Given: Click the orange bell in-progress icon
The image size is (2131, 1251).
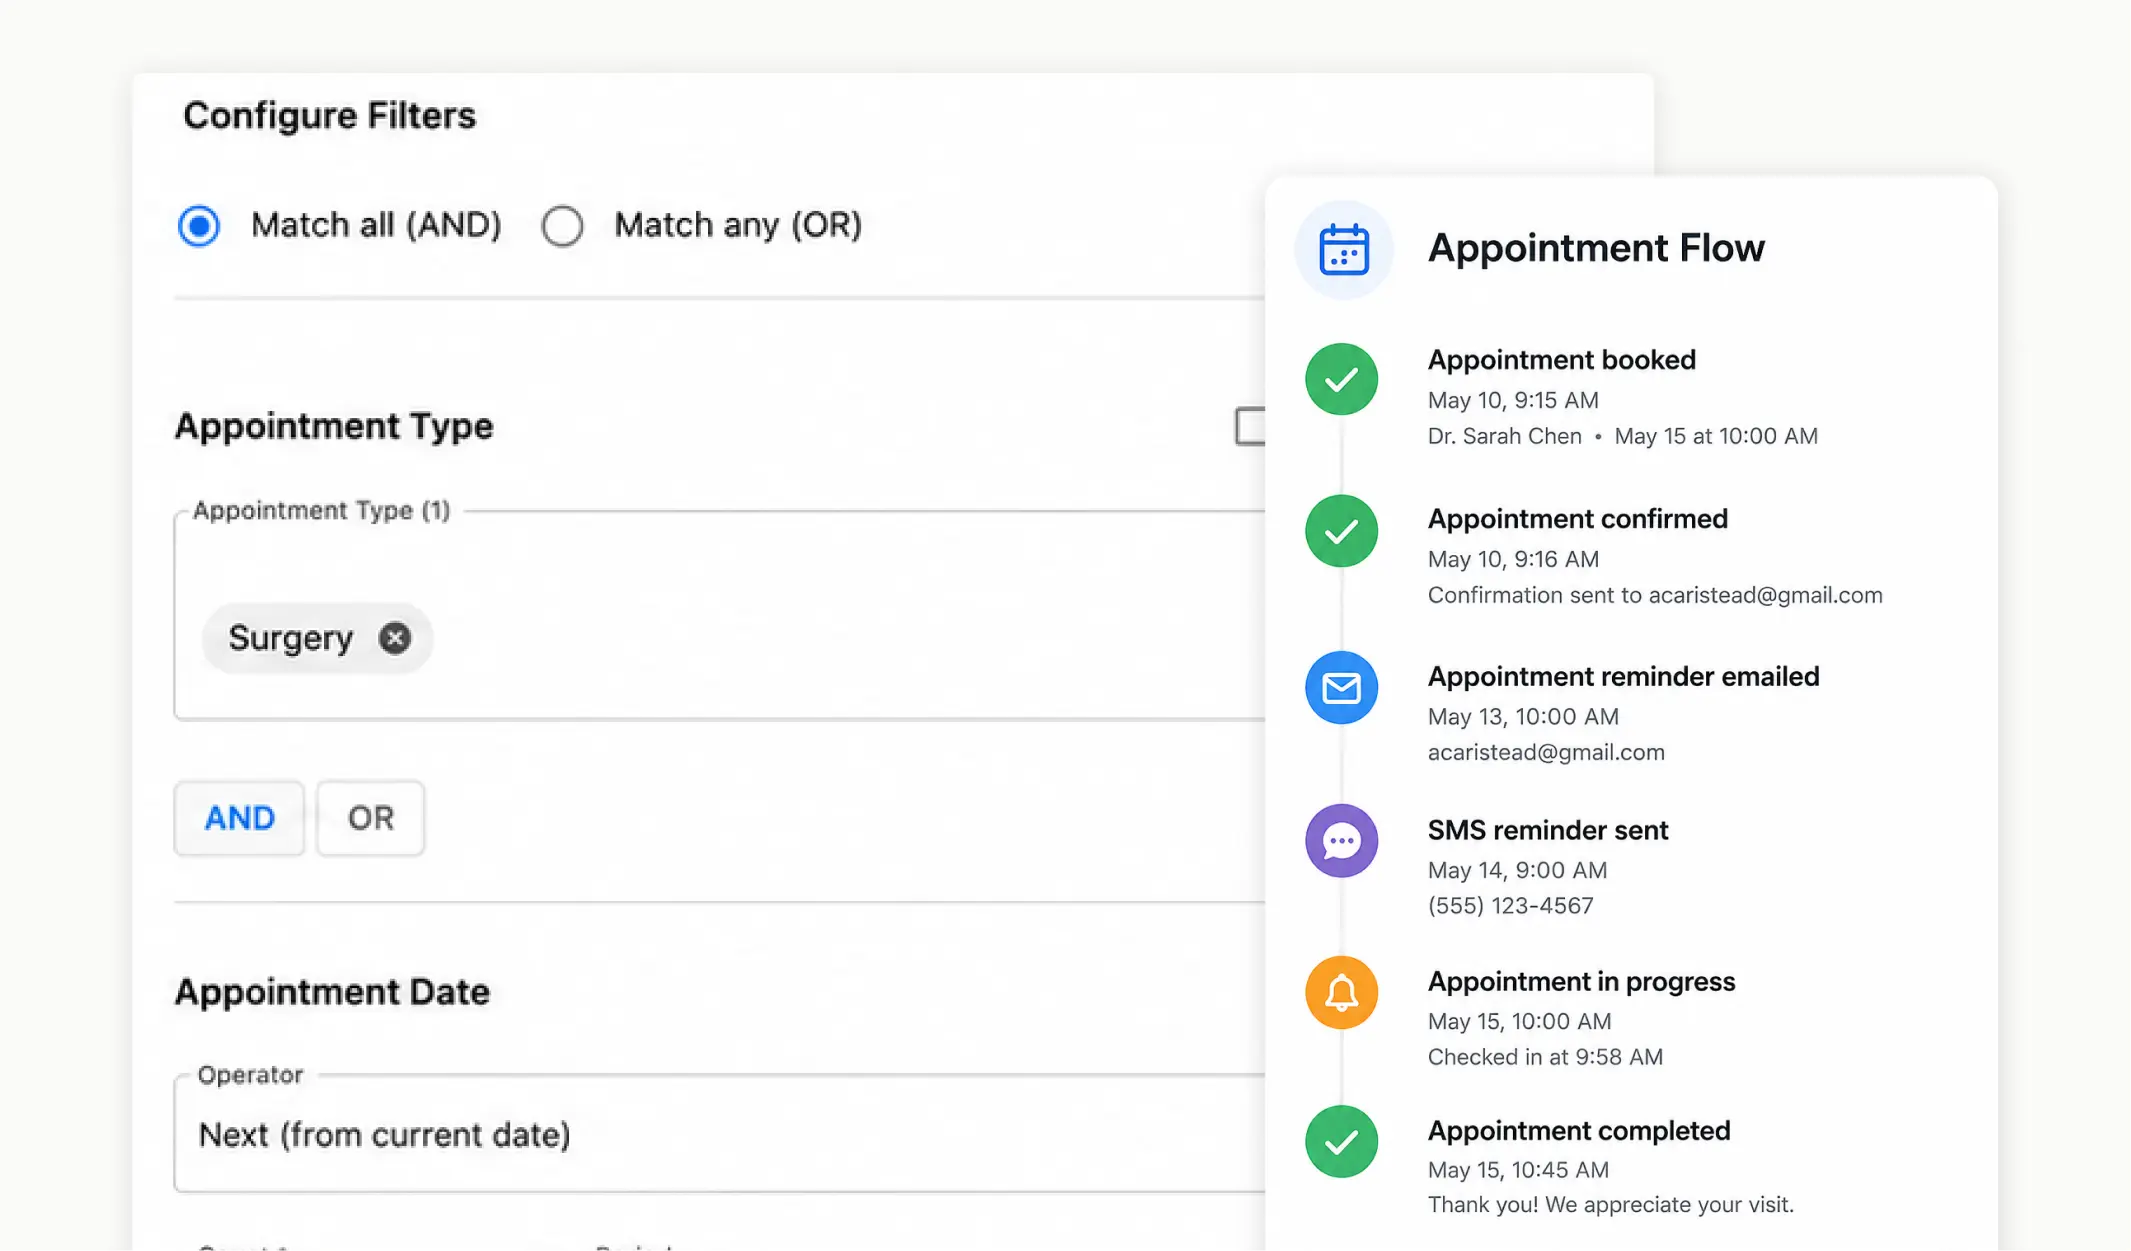Looking at the screenshot, I should 1341,993.
